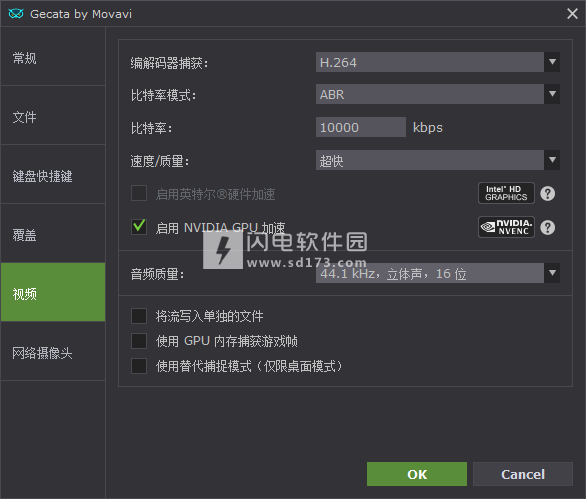586x499 pixels.
Task: Click the 音频质量 label
Action: coord(157,274)
